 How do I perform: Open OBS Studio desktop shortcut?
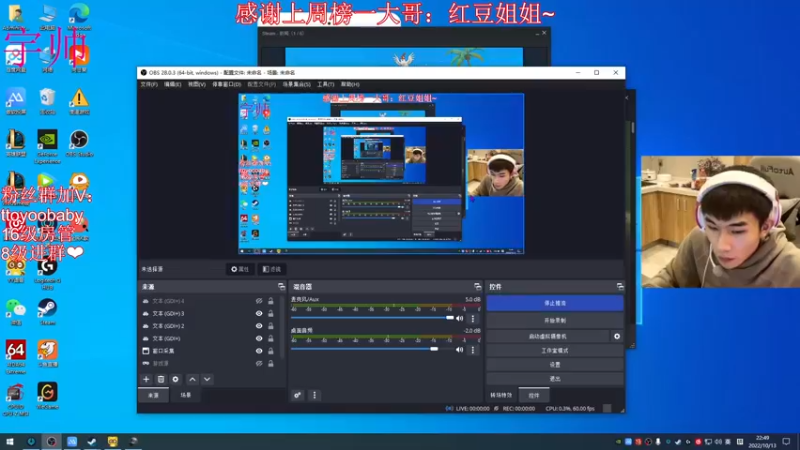coord(79,143)
